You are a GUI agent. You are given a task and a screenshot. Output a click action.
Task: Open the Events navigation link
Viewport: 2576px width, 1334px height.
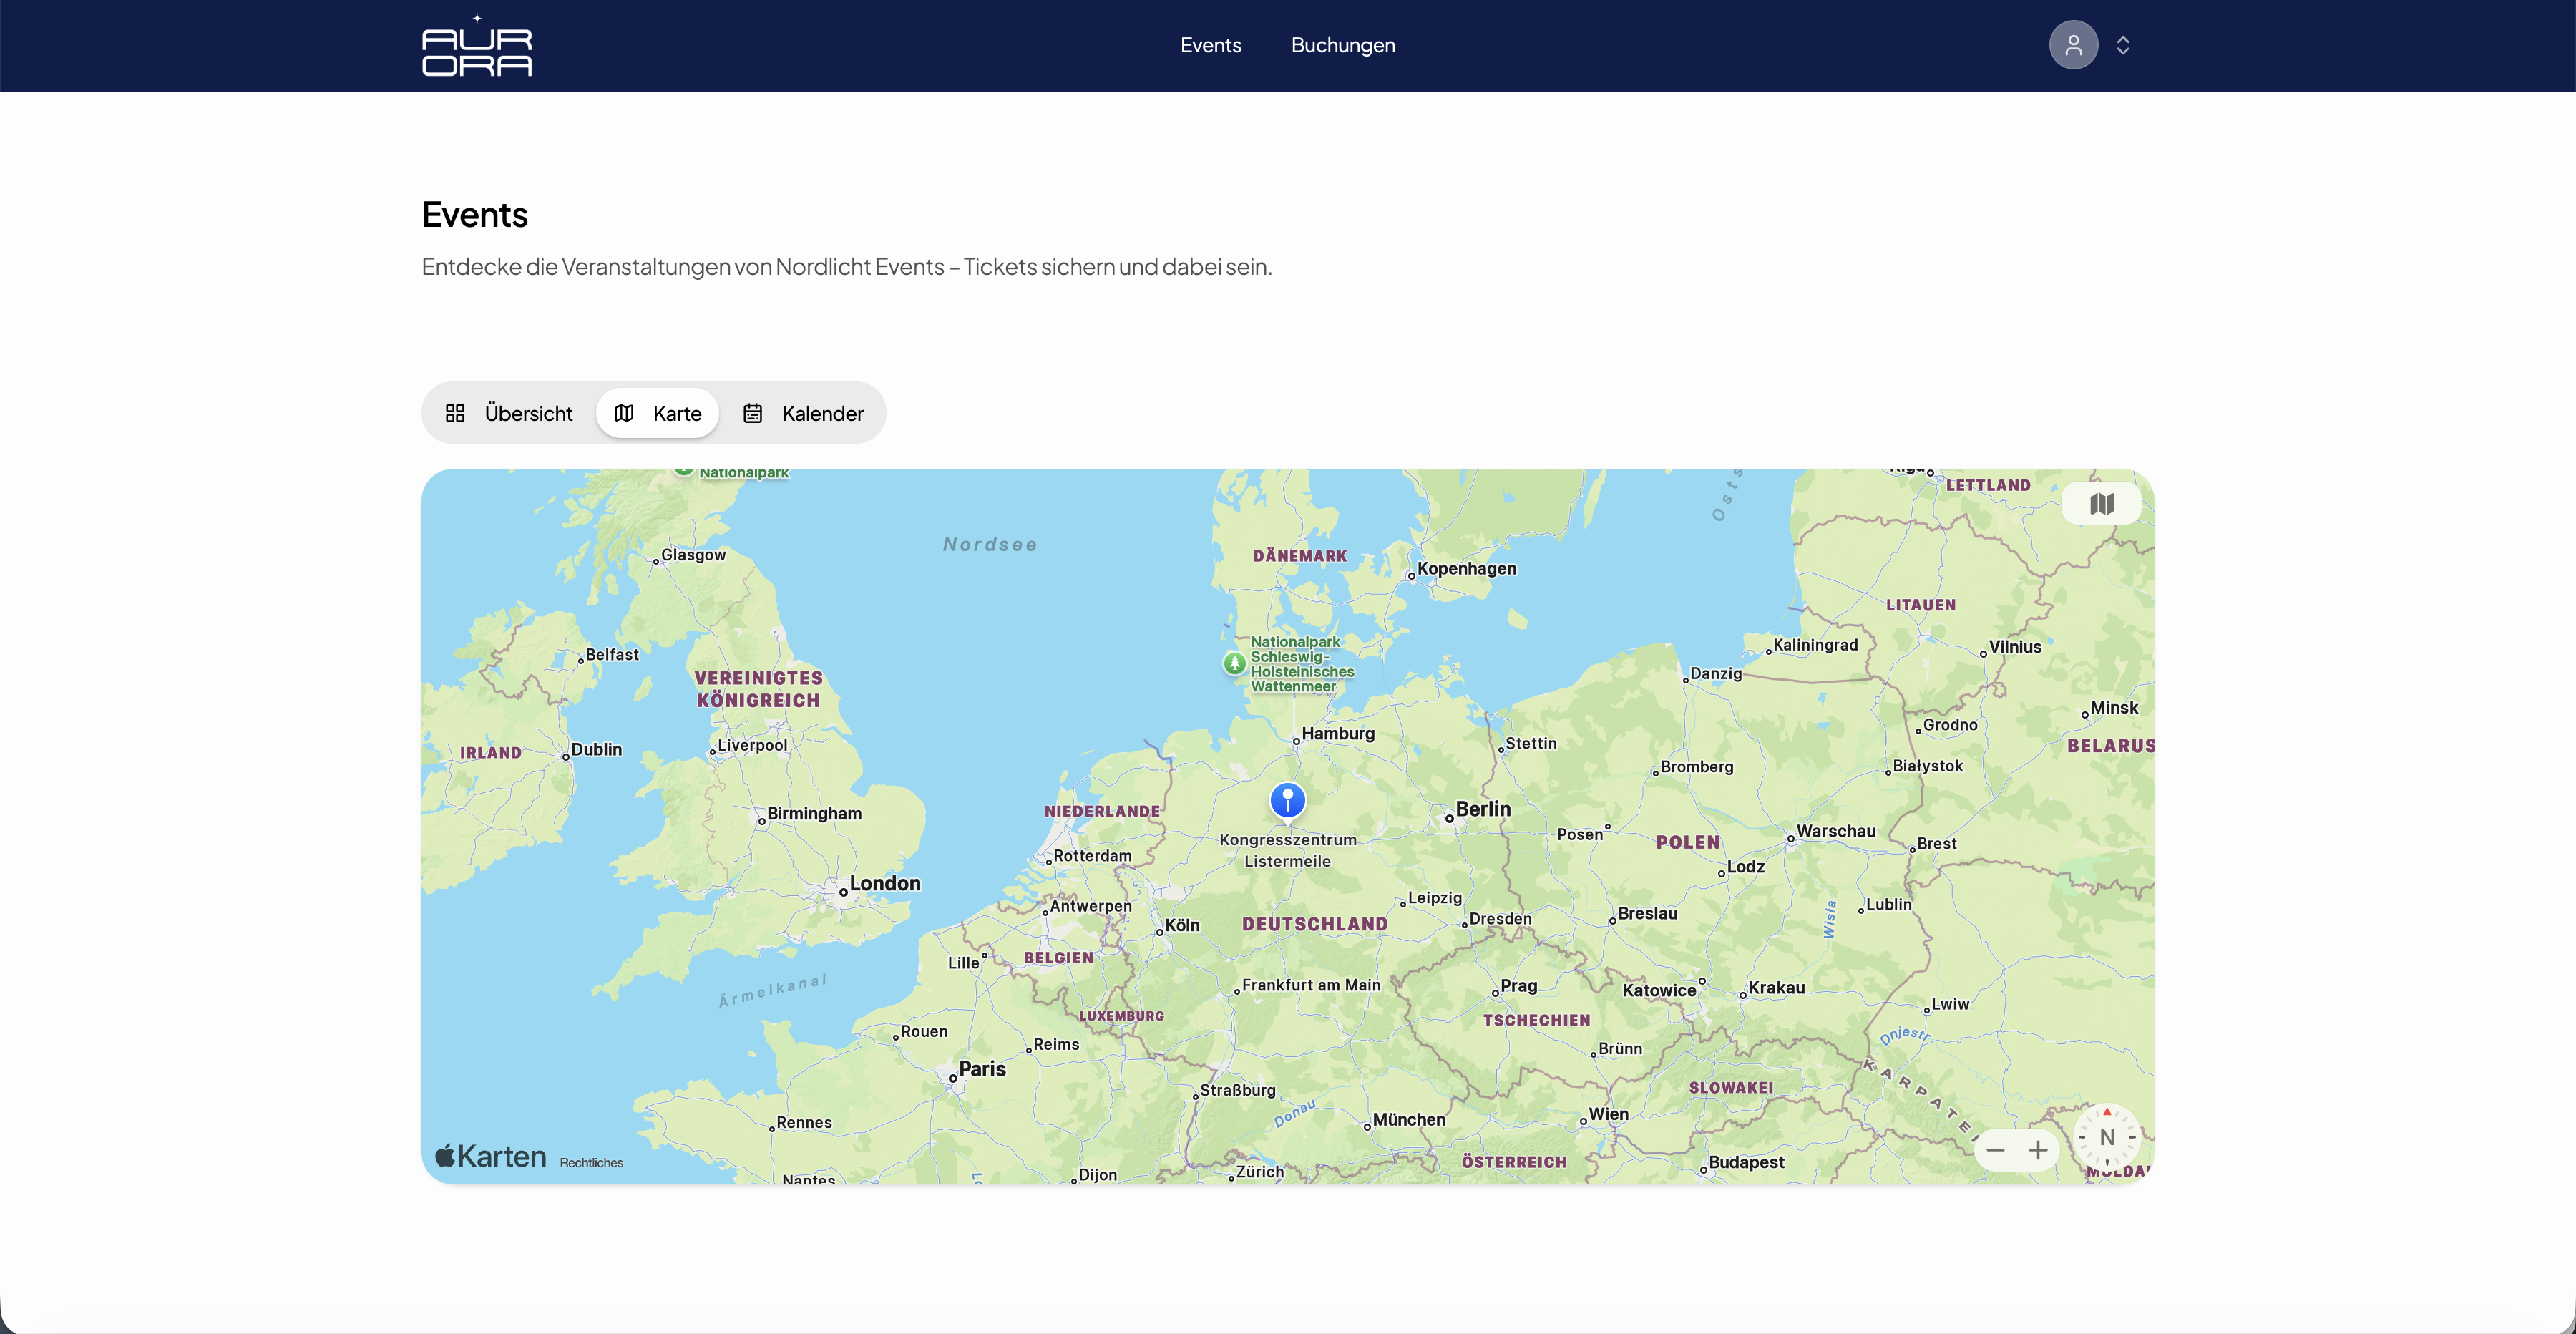tap(1210, 45)
